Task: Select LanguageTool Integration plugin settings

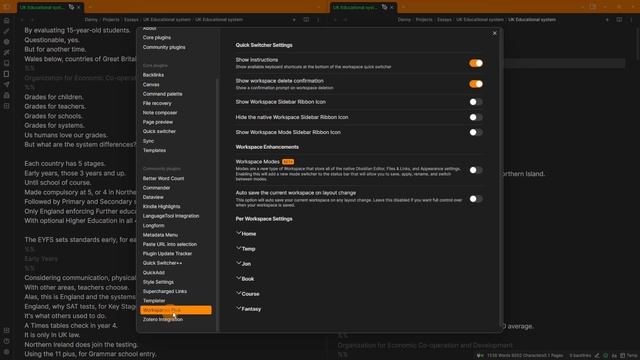Action: 171,216
